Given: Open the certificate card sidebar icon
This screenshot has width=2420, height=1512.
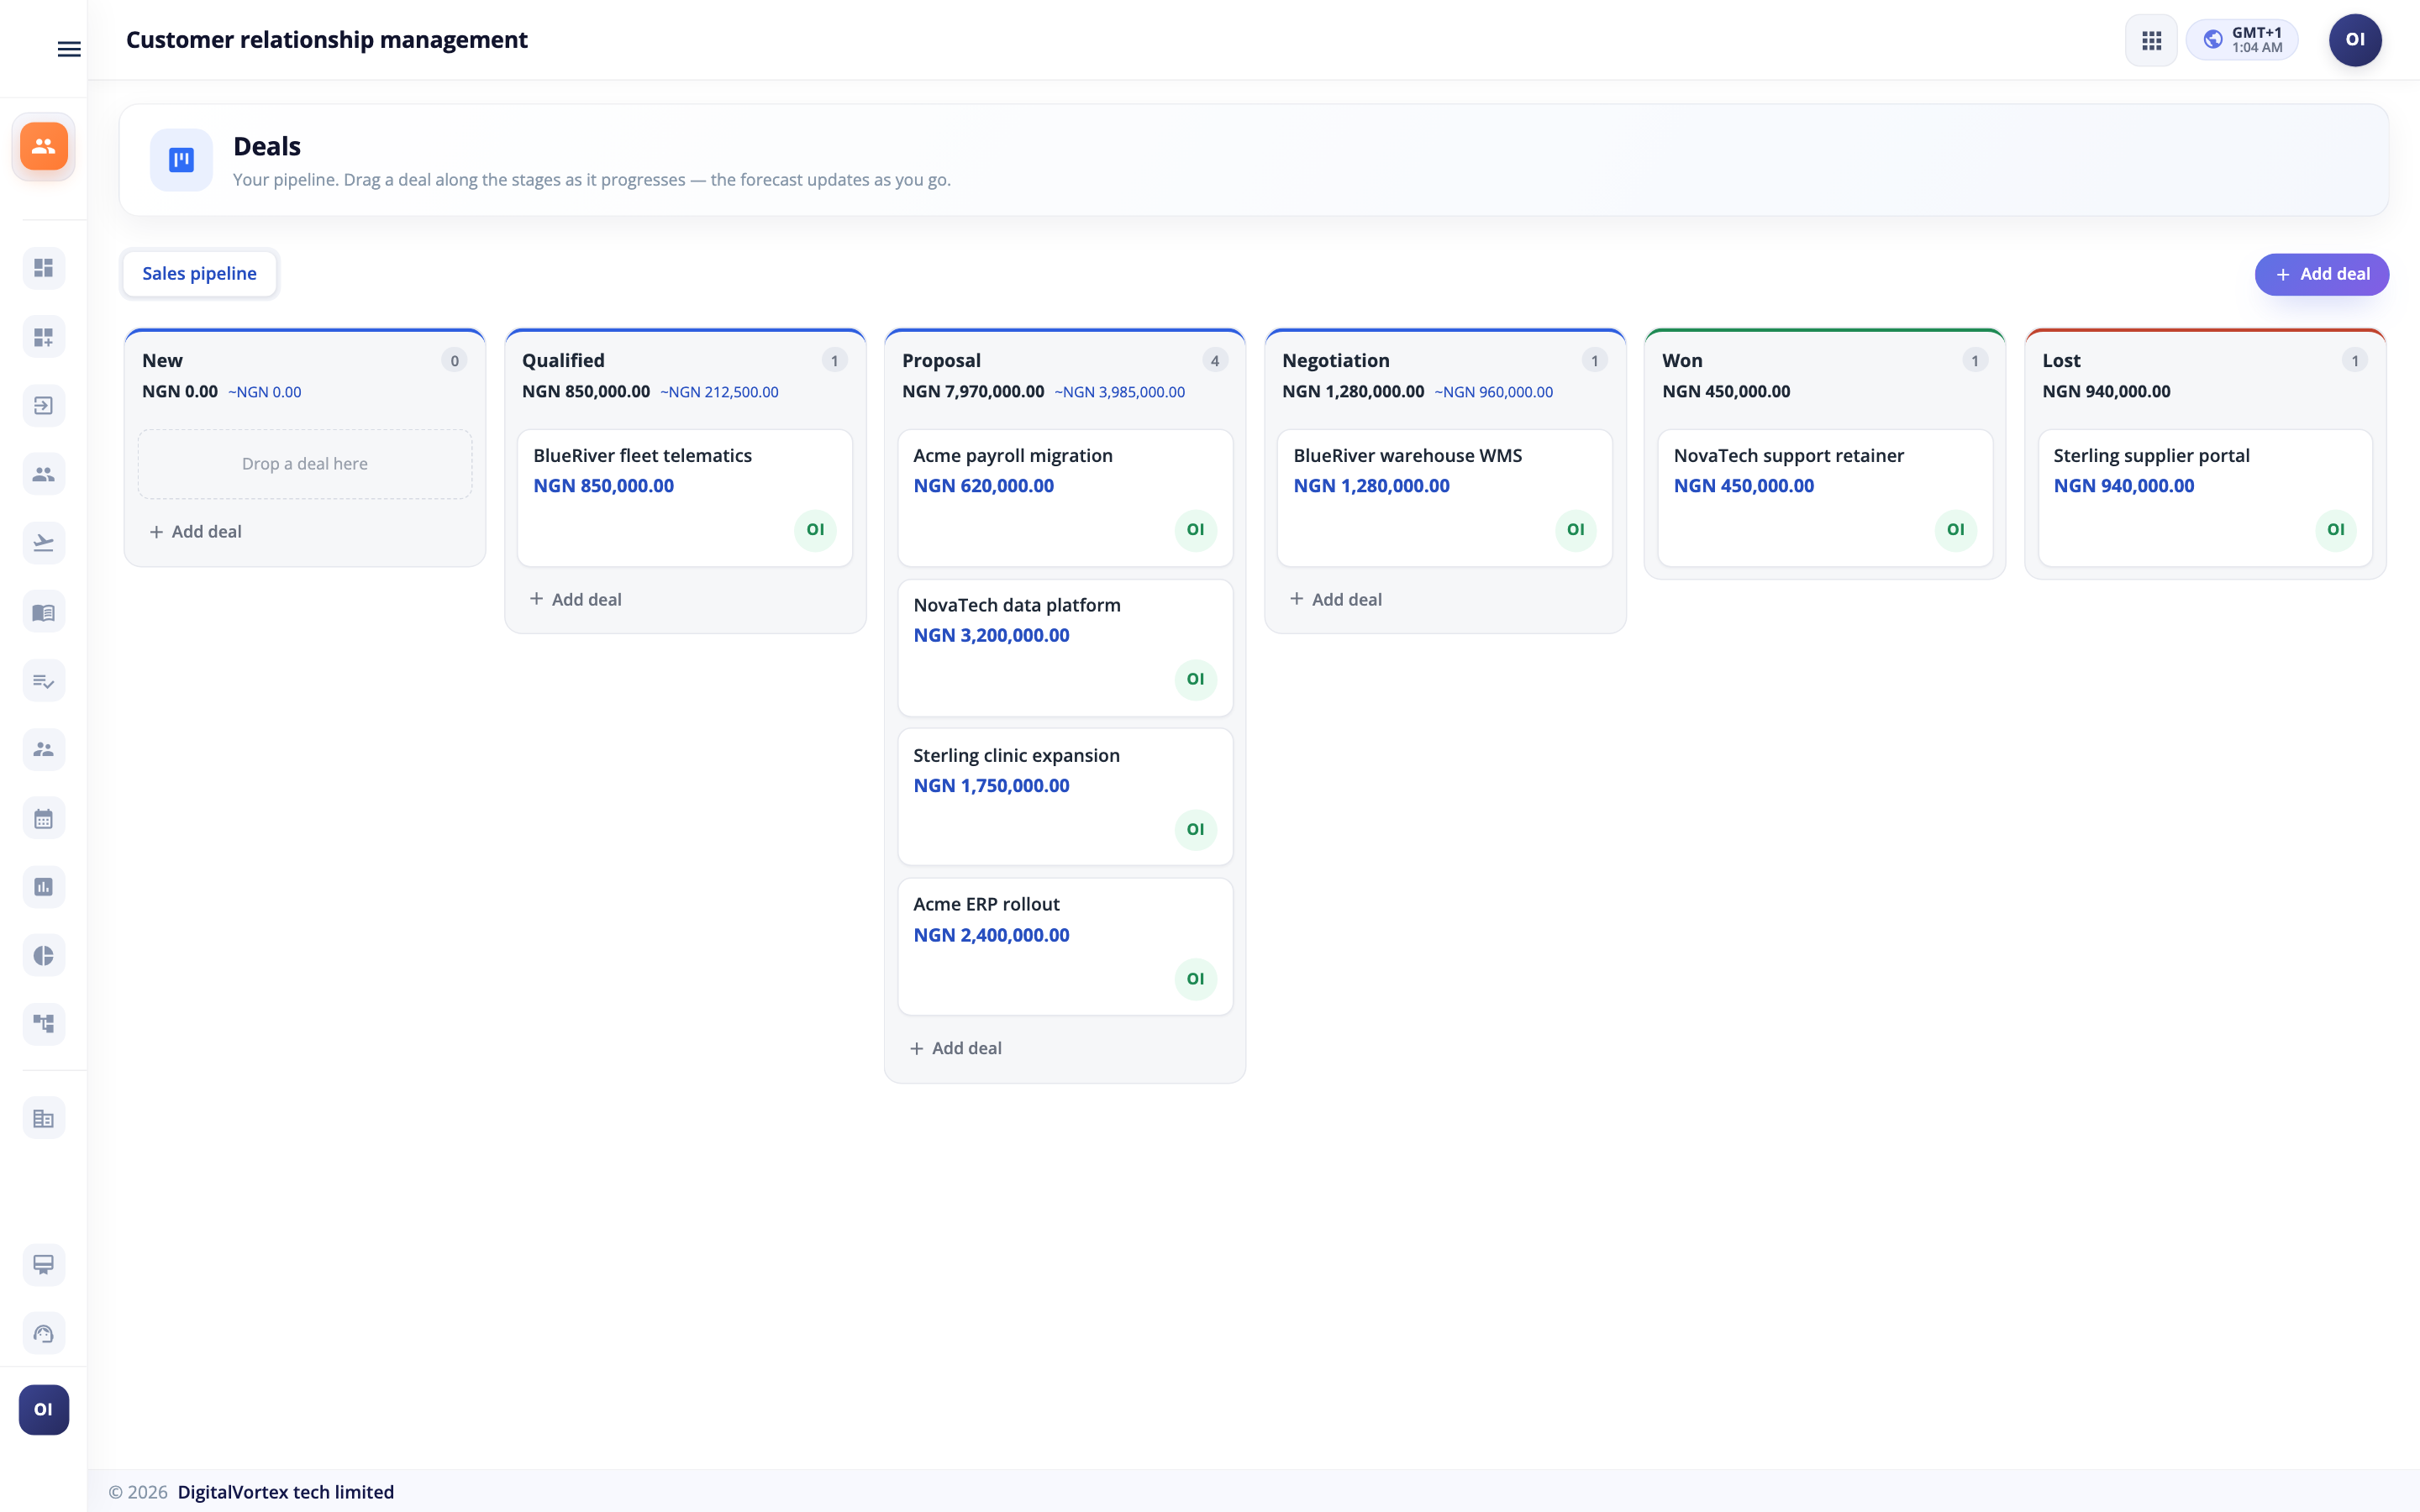Looking at the screenshot, I should click(x=43, y=1265).
